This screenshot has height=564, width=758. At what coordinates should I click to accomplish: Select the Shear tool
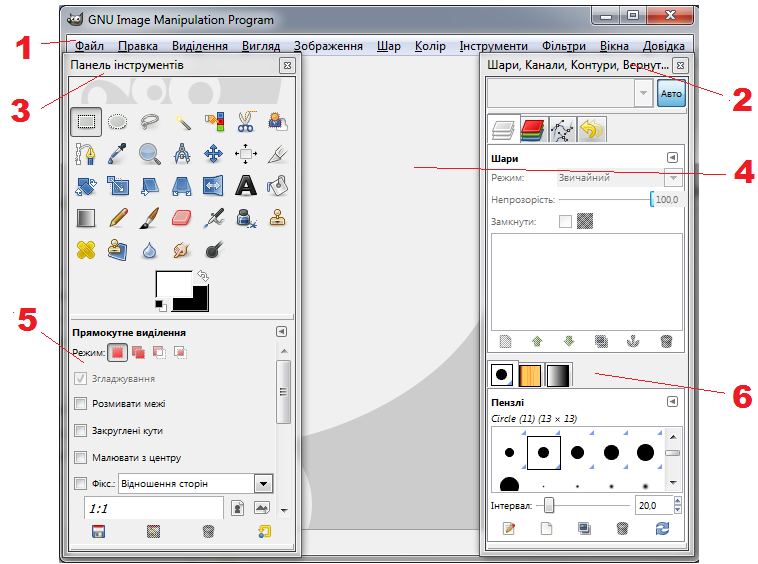coord(150,186)
